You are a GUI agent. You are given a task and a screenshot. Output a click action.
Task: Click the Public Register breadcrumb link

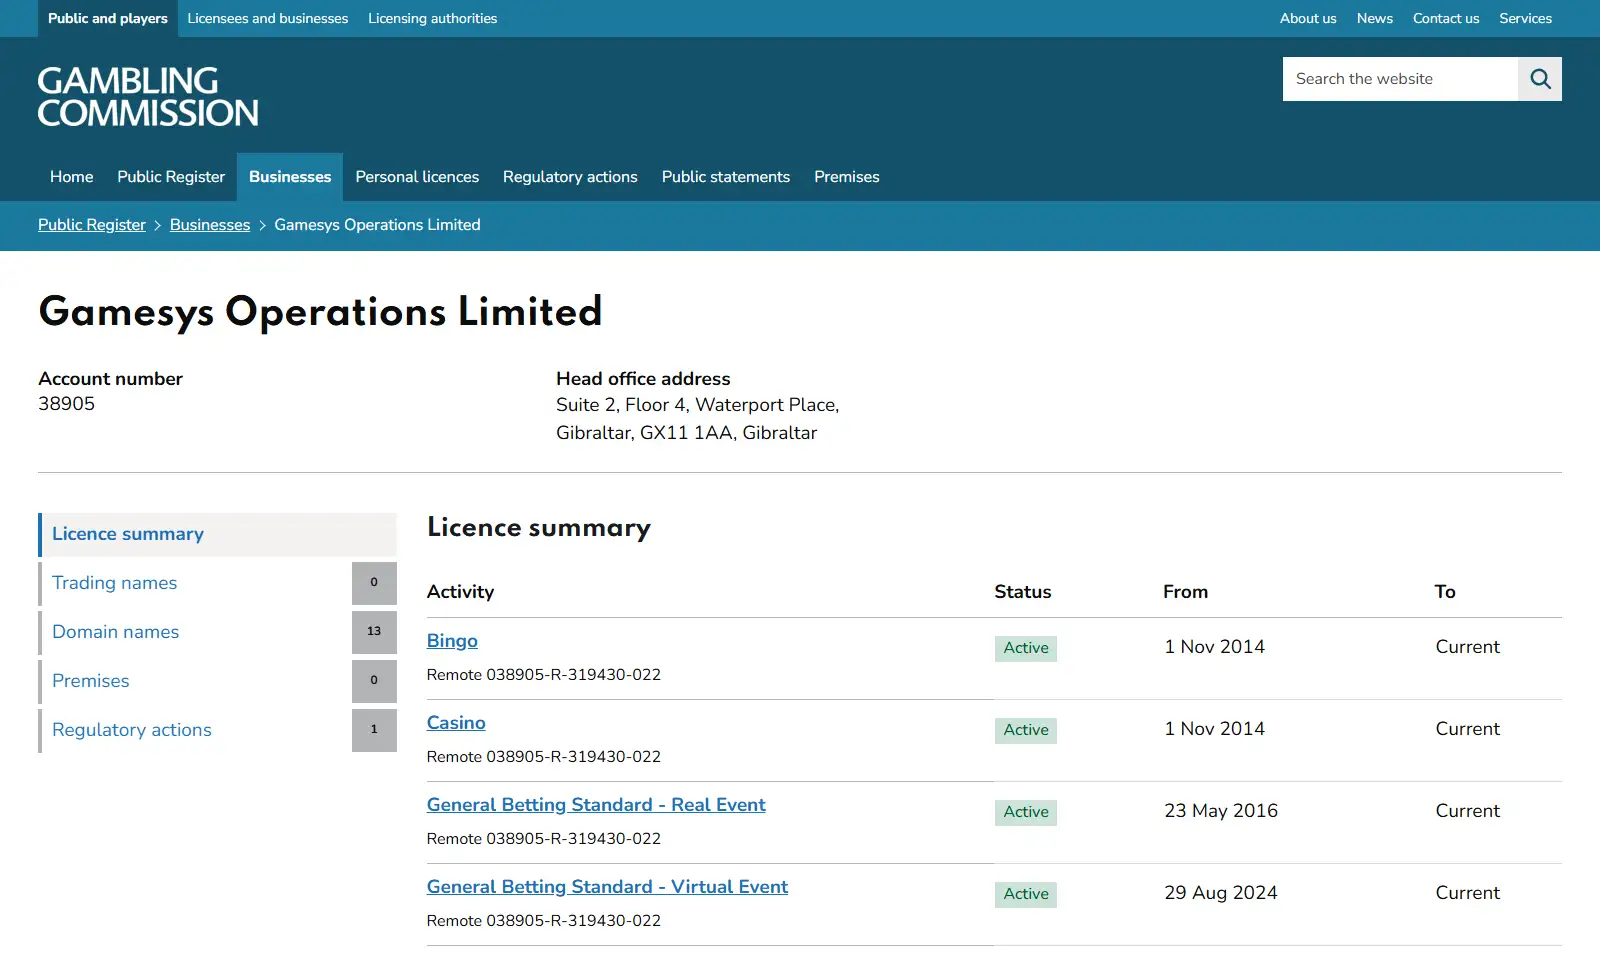click(92, 225)
